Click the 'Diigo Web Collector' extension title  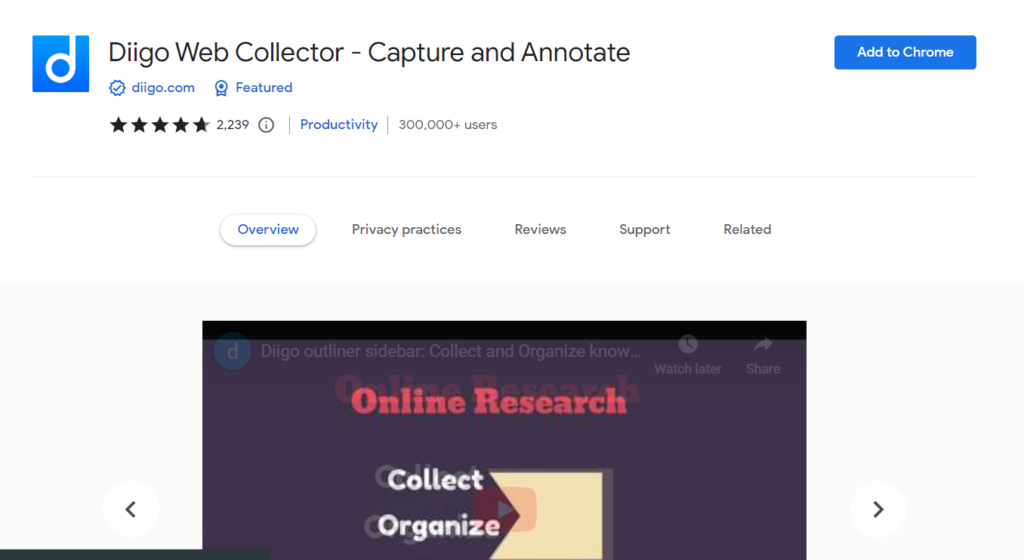point(369,52)
